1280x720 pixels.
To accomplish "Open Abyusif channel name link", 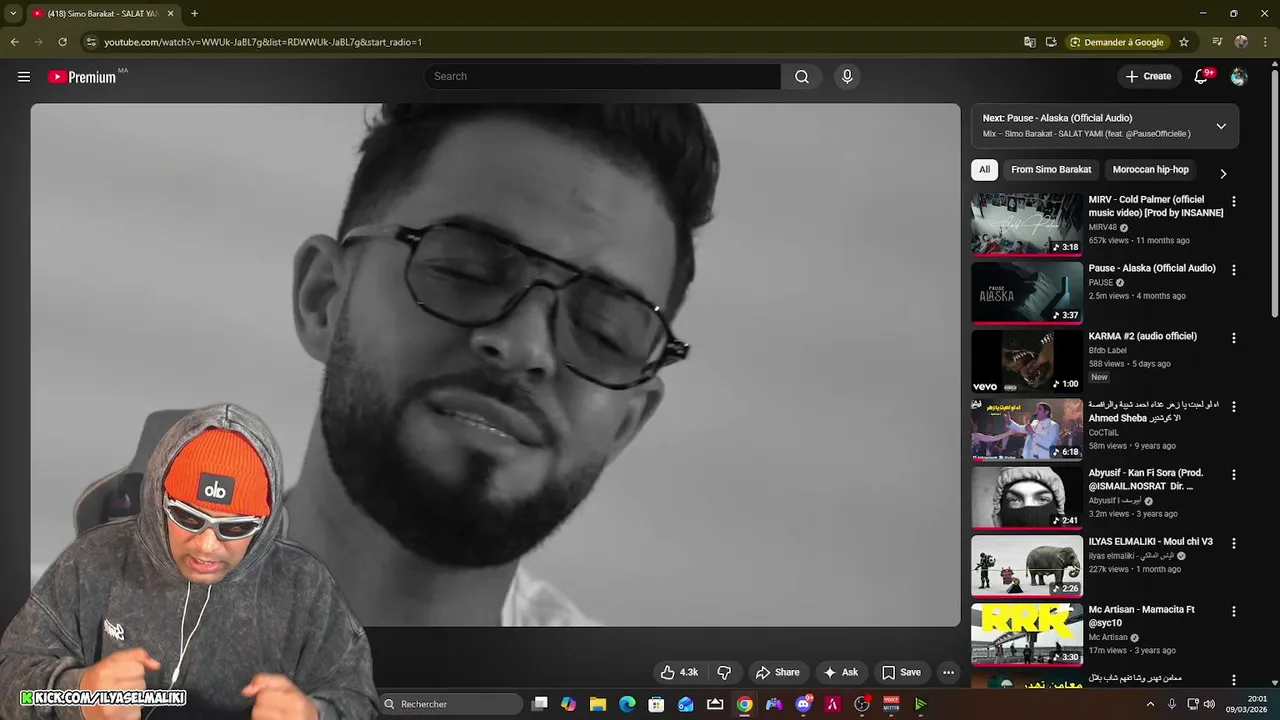I will click(x=1115, y=501).
